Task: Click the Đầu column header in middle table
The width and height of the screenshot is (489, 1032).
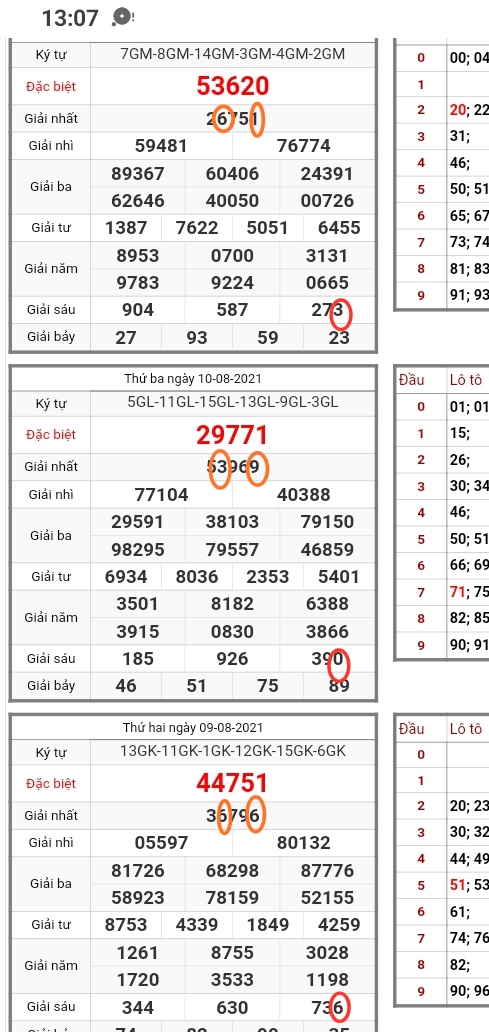Action: 411,380
